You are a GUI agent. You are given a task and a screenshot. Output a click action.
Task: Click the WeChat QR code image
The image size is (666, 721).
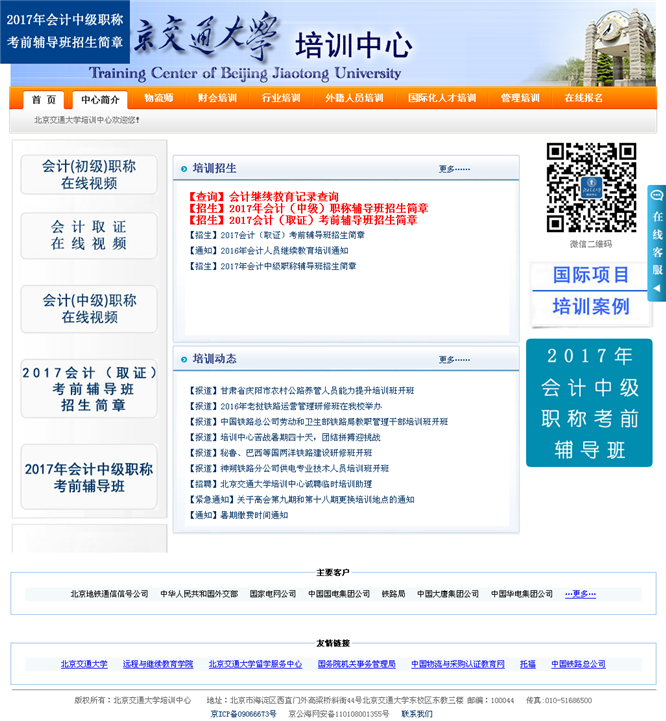point(591,188)
